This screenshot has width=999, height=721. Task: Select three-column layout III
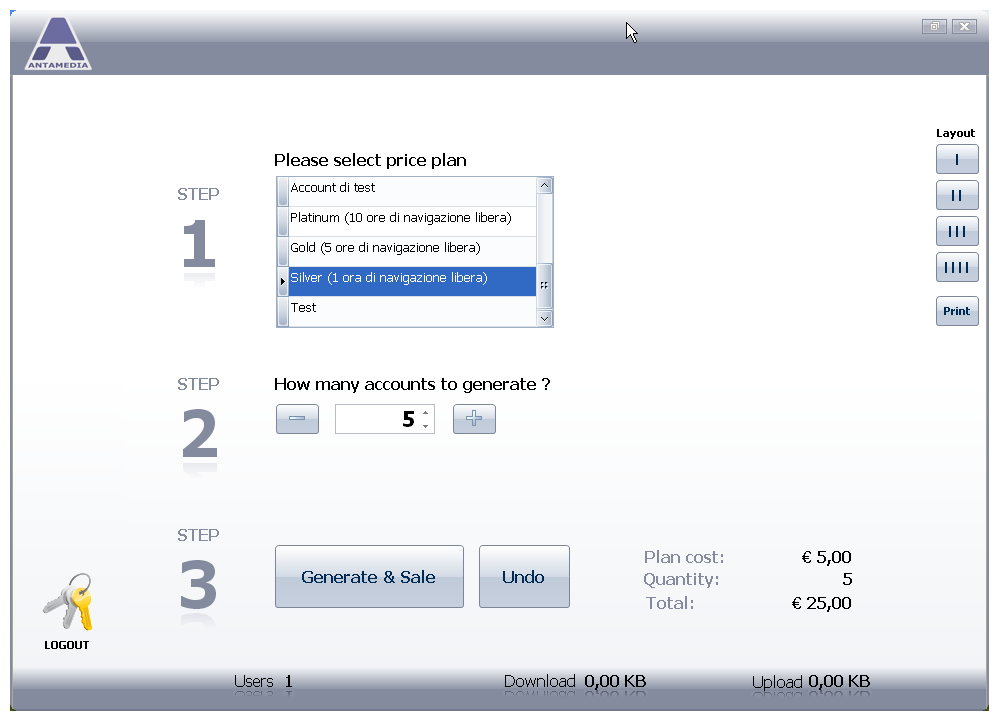957,231
